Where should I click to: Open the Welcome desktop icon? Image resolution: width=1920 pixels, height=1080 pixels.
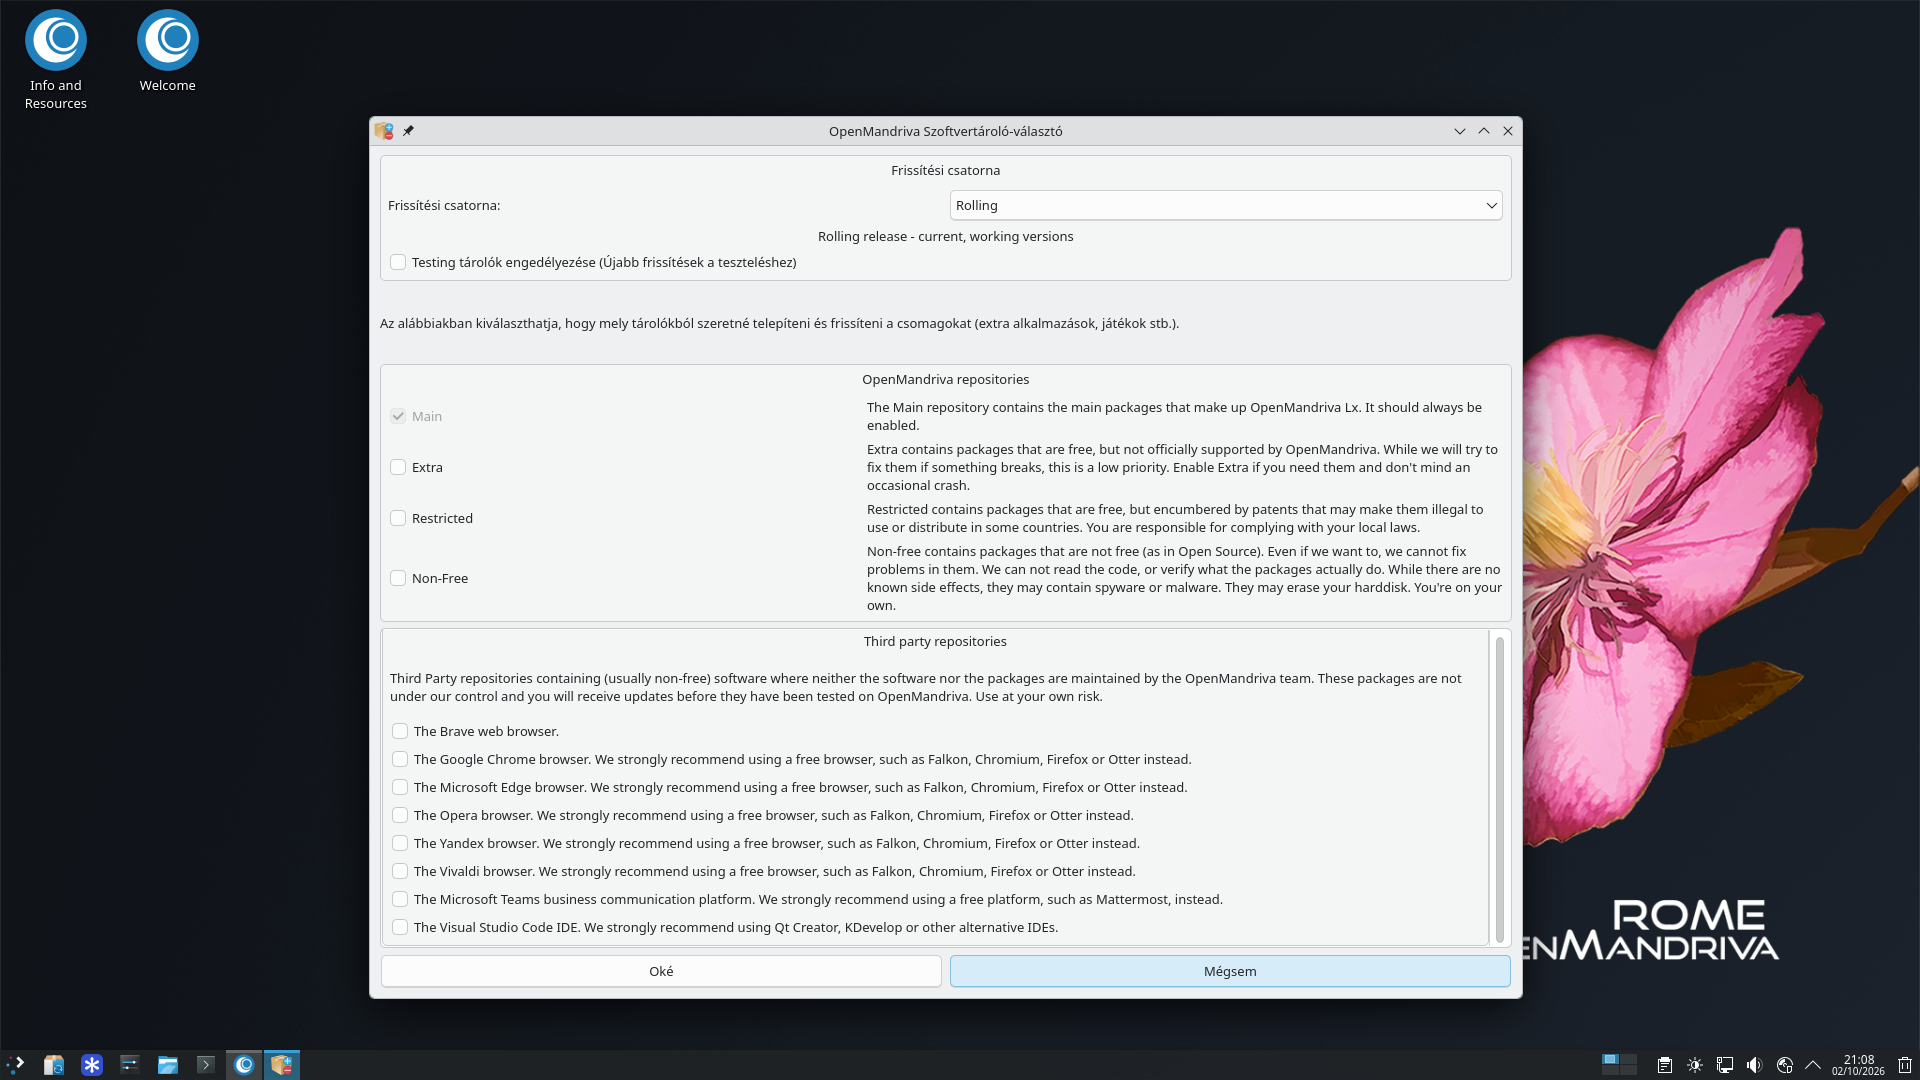point(167,52)
